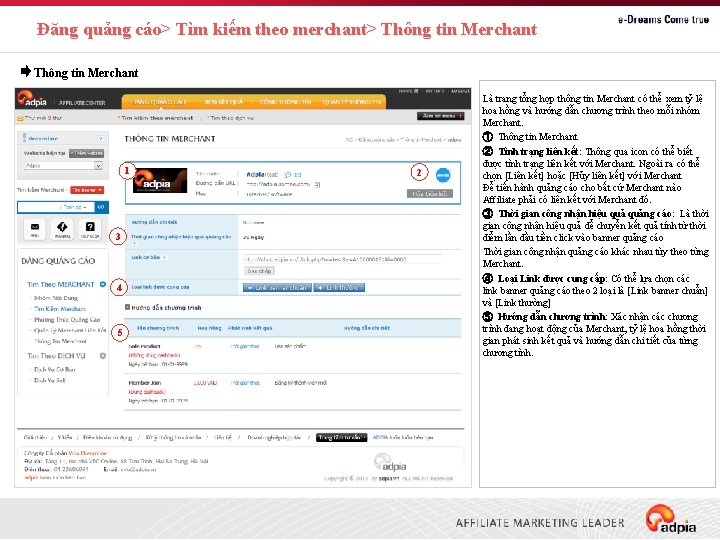Viewport: 720px width, 540px height.
Task: Click the 'Điều khoản sử dụng' footer link
Action: pyautogui.click(x=107, y=437)
